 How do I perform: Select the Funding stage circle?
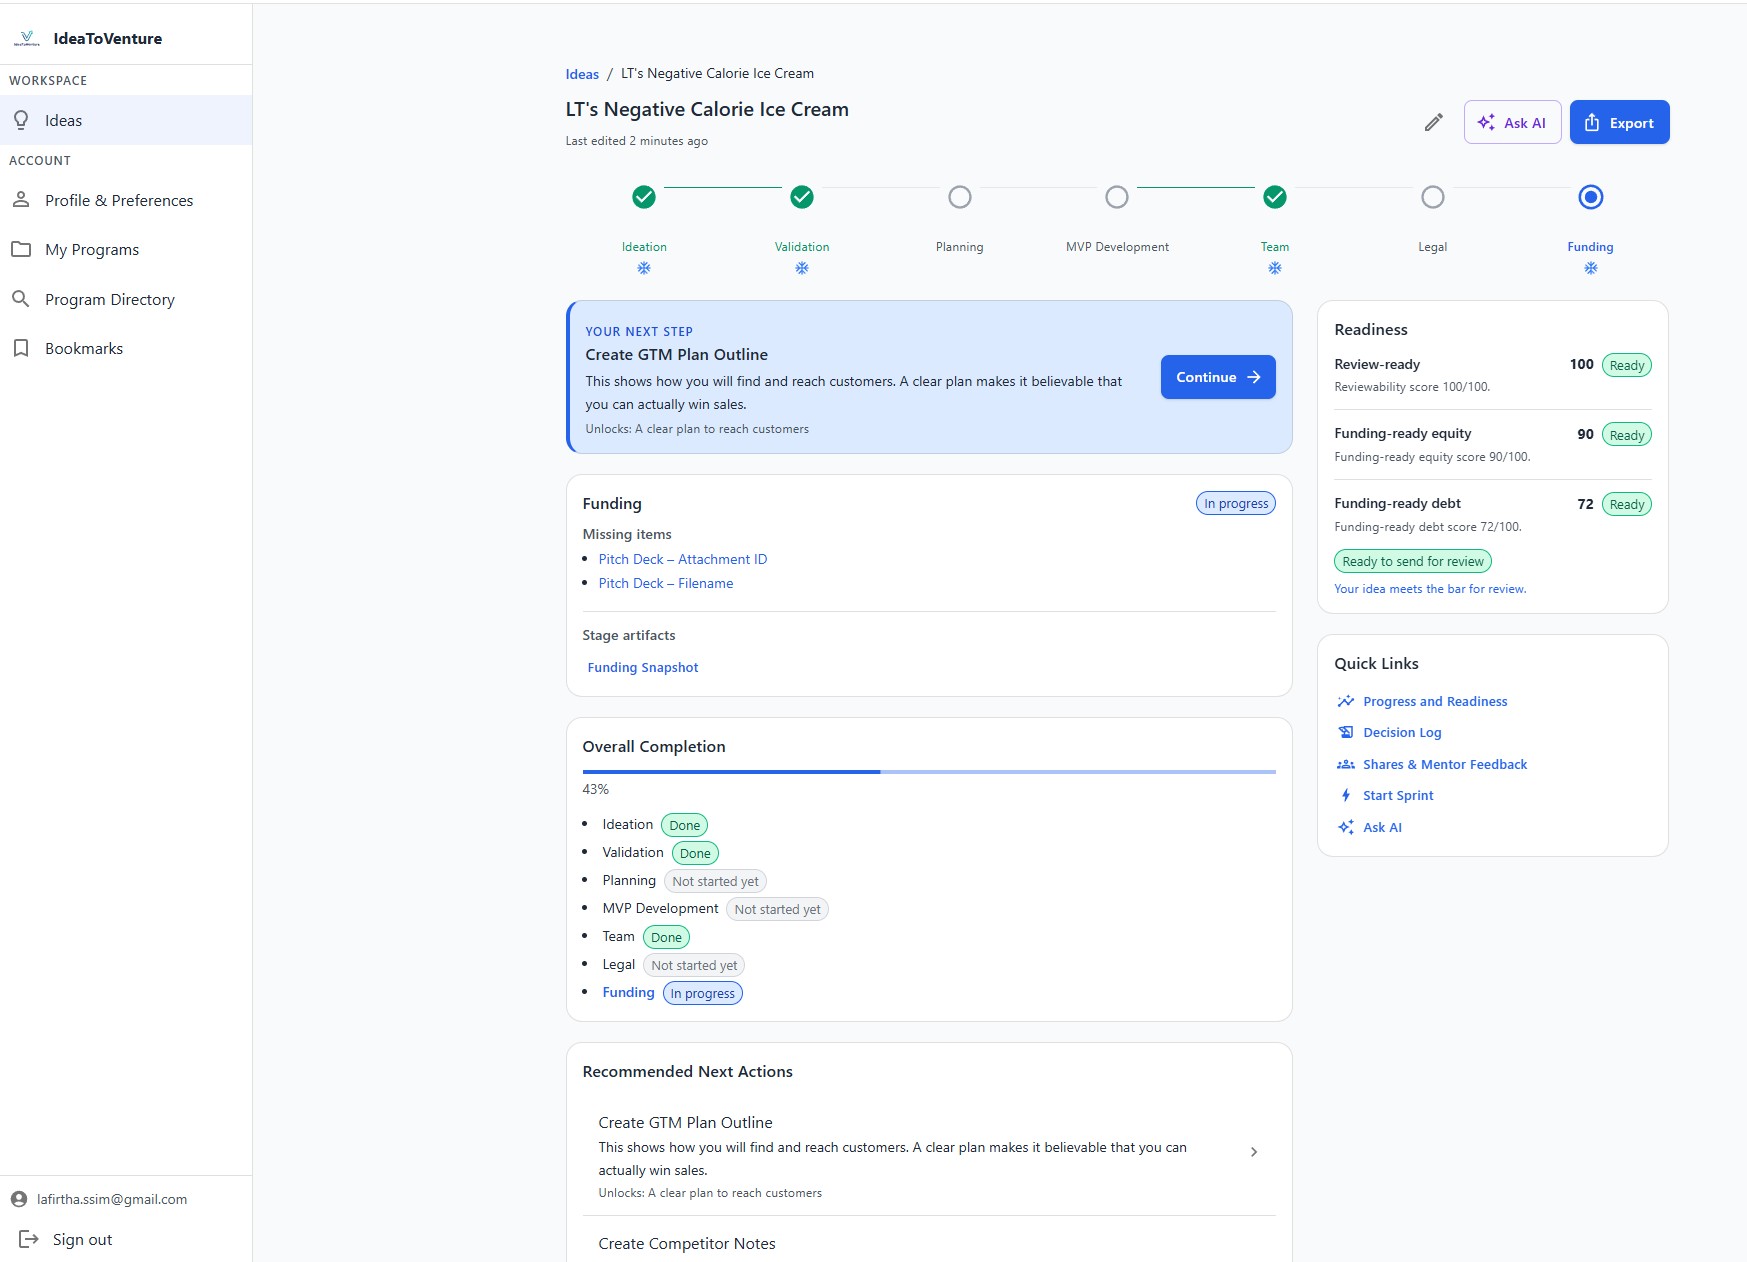(x=1591, y=197)
